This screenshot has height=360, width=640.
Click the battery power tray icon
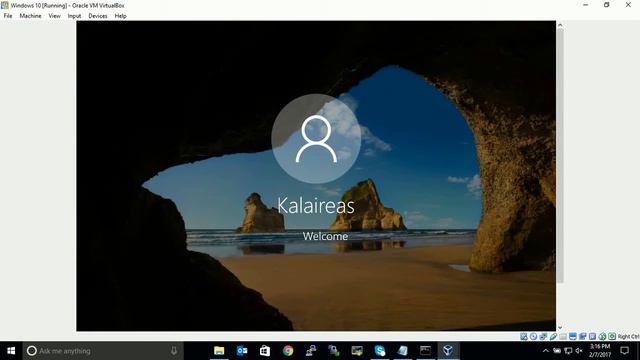(557, 351)
